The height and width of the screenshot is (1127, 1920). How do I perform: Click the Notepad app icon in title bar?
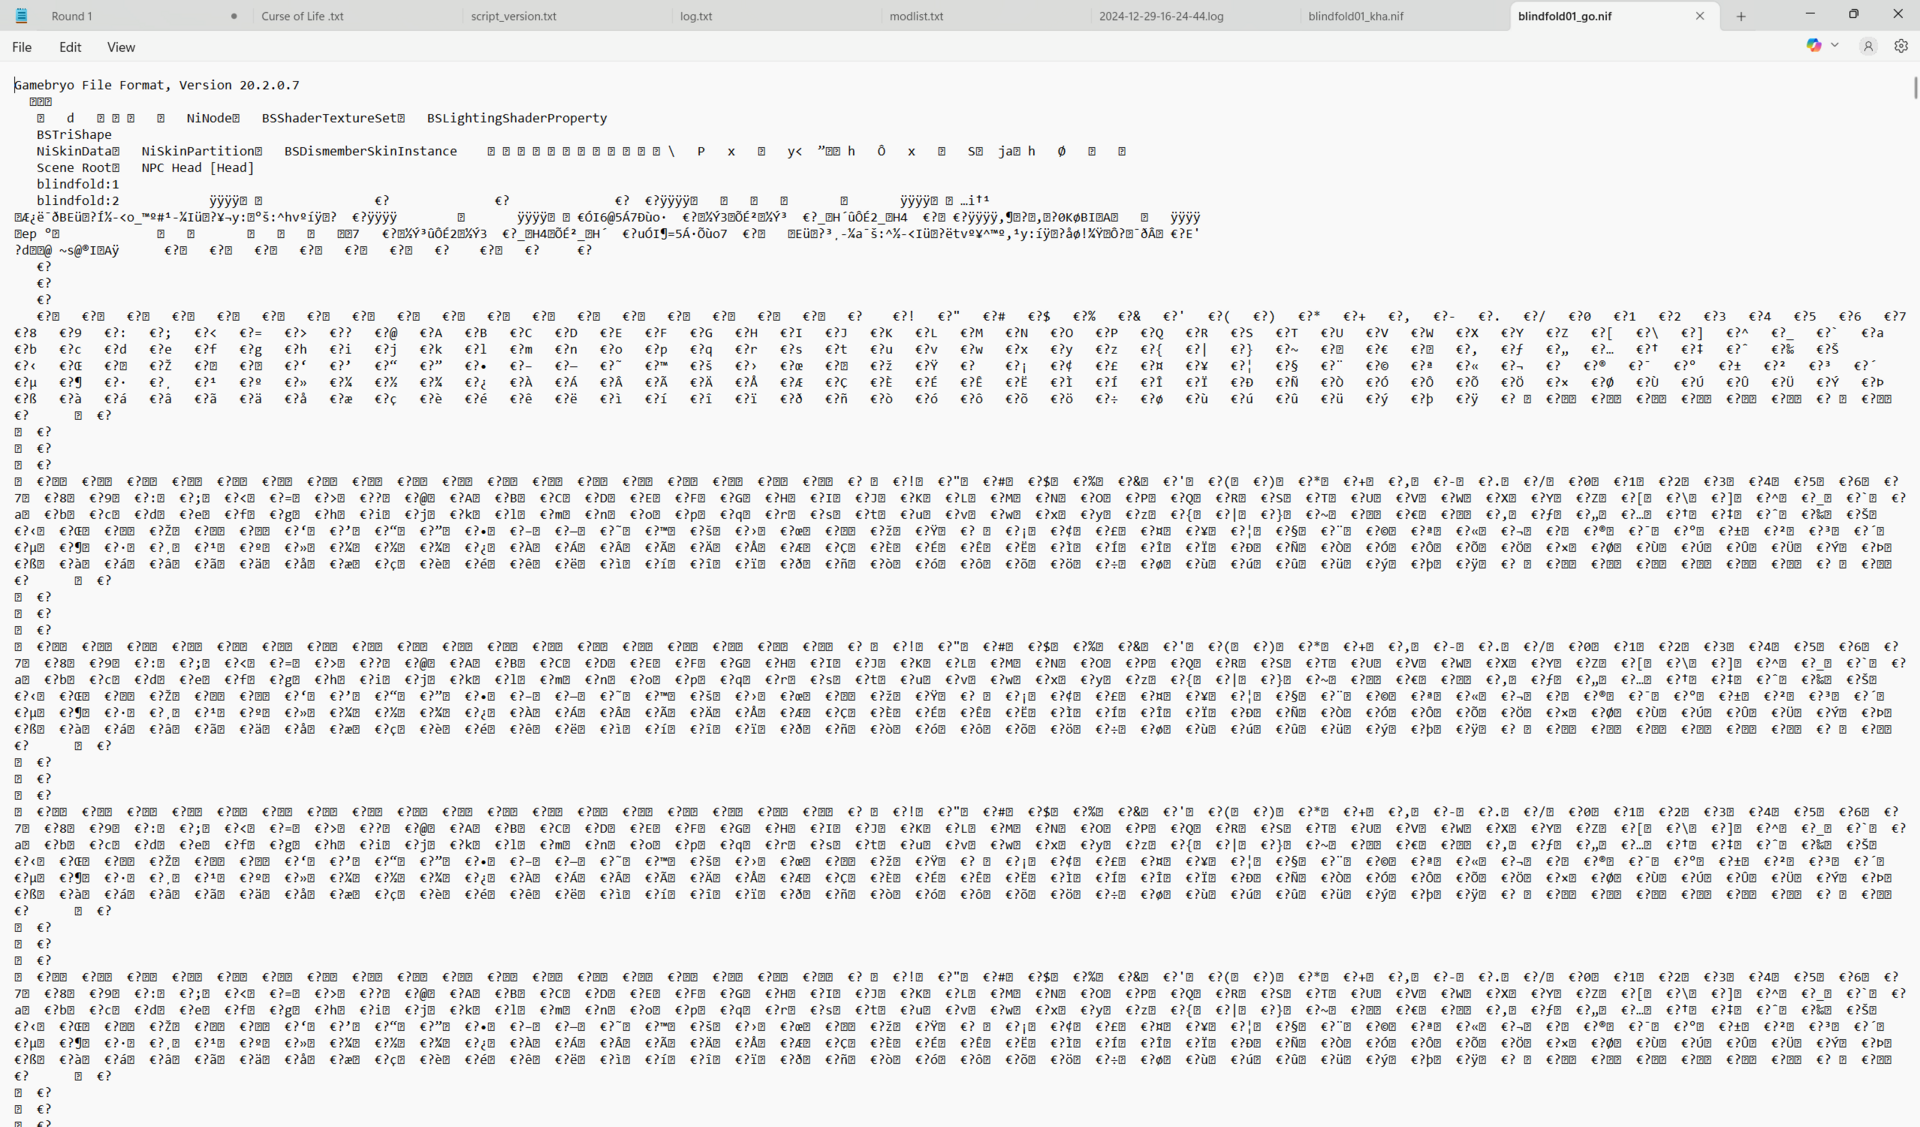pos(21,16)
